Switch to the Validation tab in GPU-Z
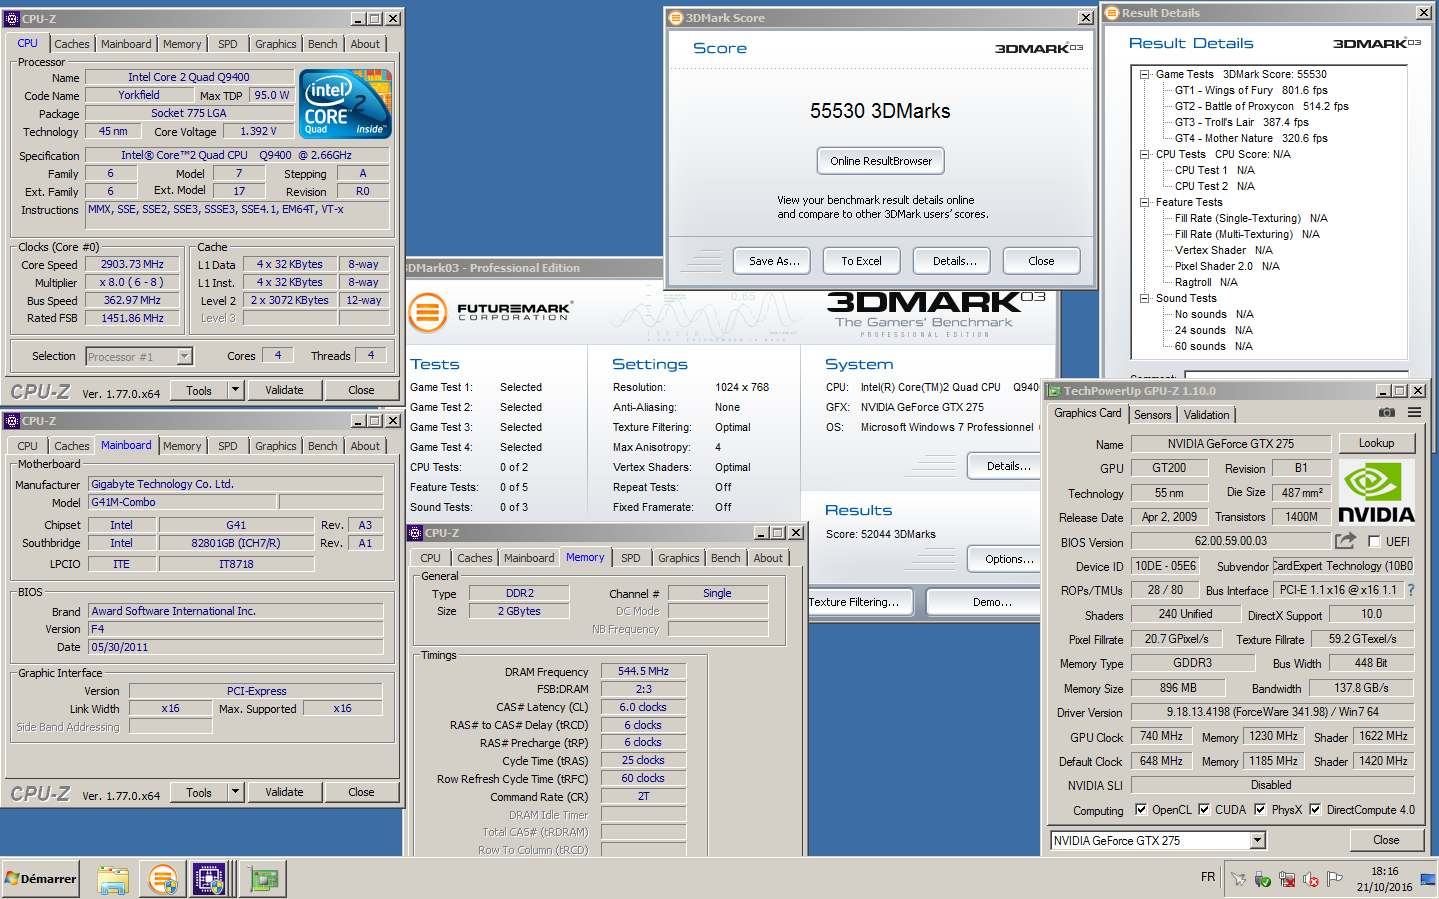Image resolution: width=1439 pixels, height=899 pixels. [x=1206, y=415]
